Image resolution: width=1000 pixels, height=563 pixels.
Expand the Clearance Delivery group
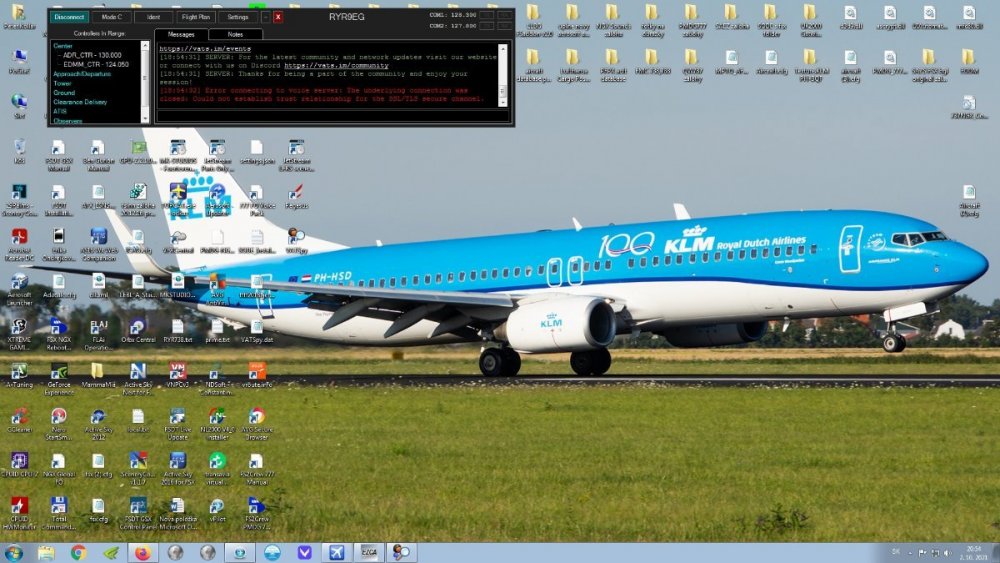[x=80, y=102]
